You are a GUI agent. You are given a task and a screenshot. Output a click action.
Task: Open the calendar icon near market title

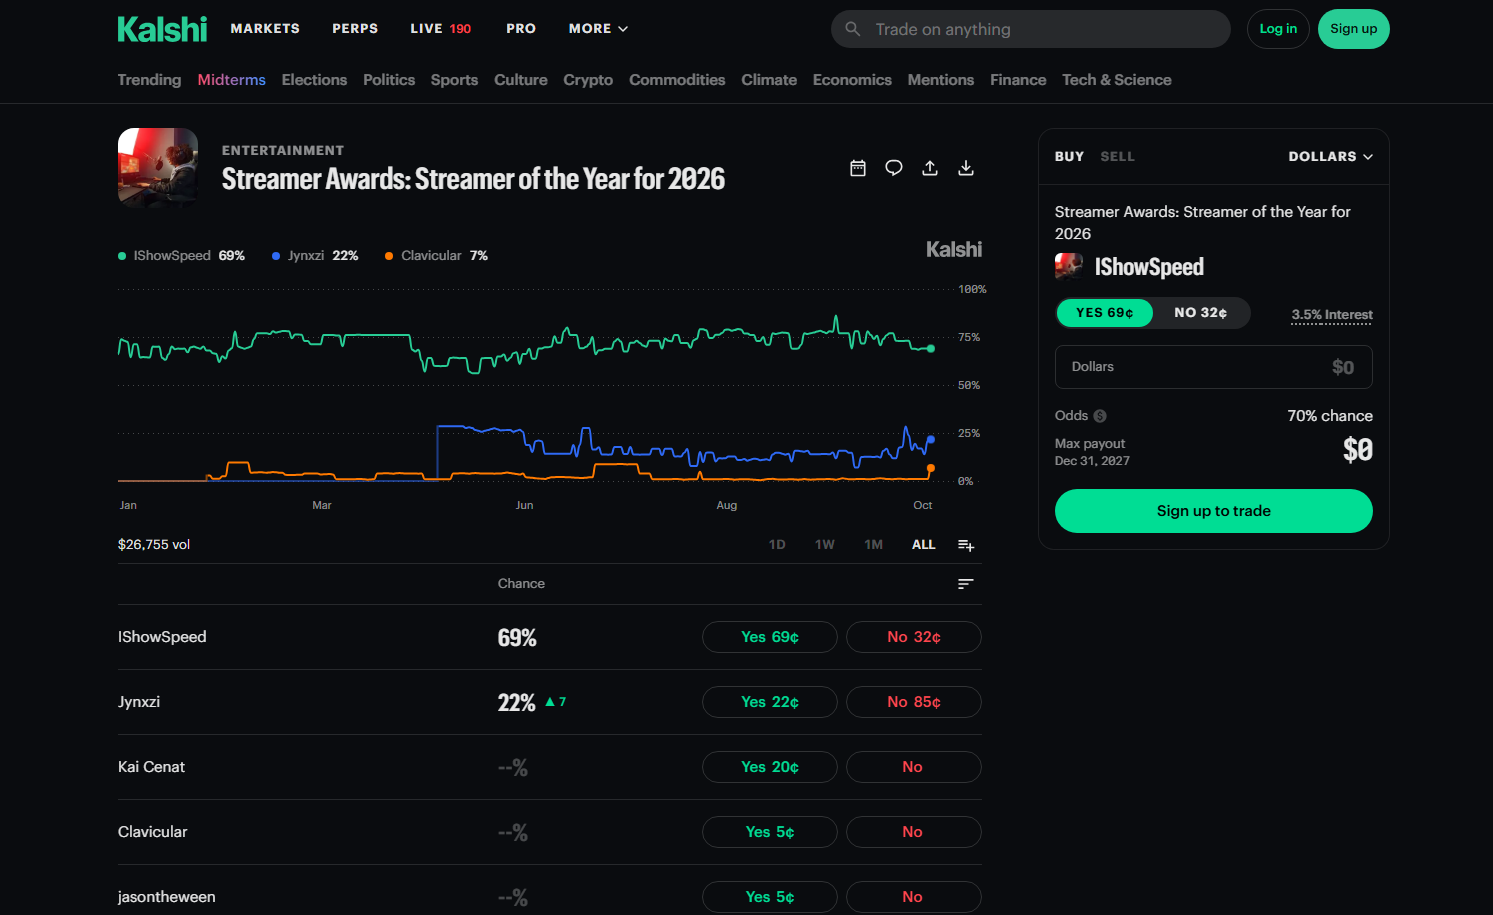(858, 168)
